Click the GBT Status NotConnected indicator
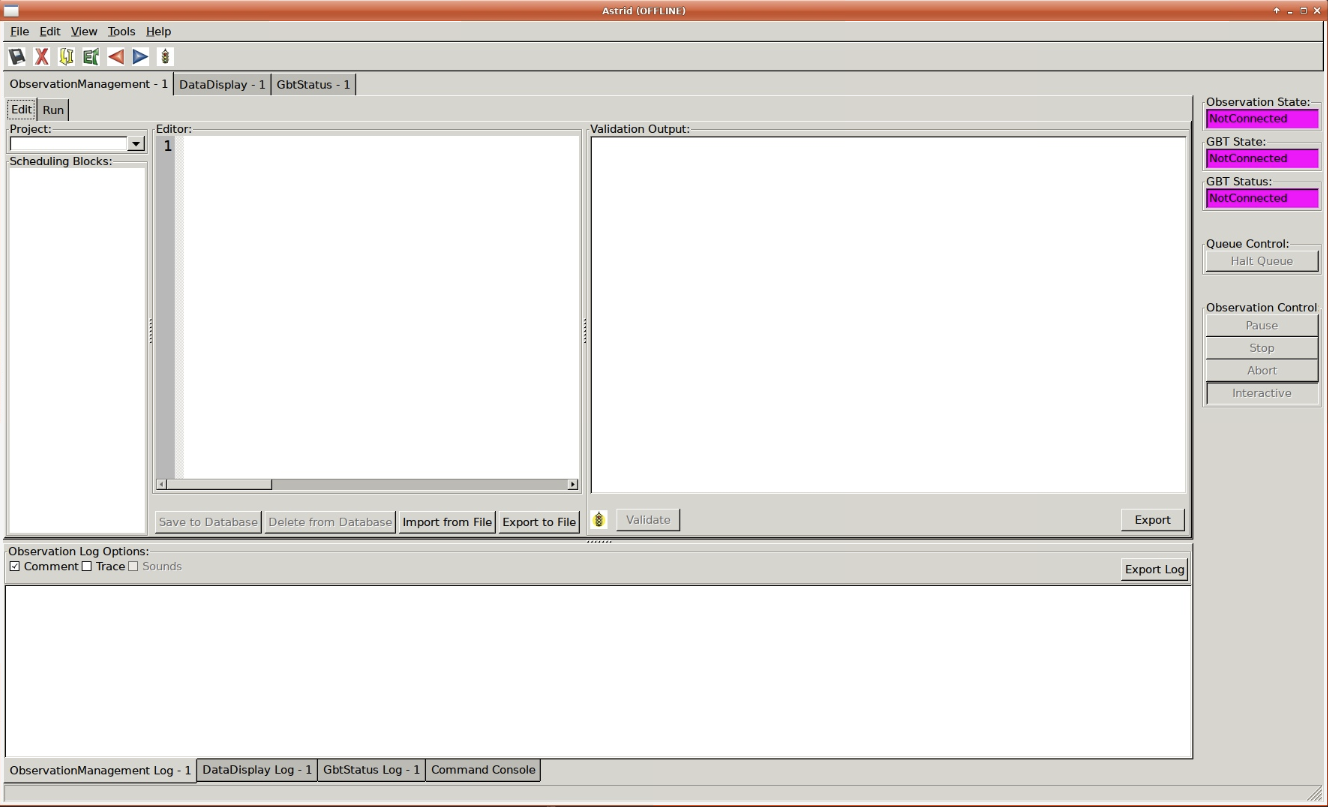Image resolution: width=1328 pixels, height=807 pixels. coord(1262,198)
